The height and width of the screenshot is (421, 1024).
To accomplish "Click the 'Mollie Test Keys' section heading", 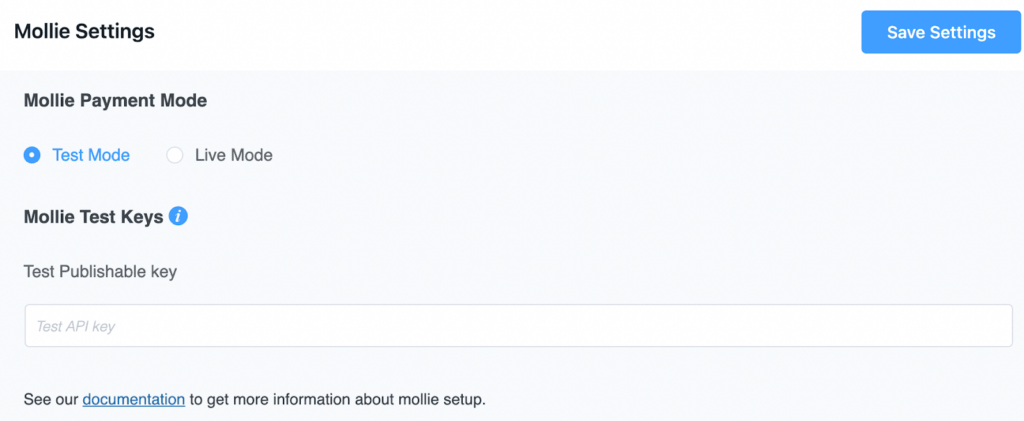I will coord(93,217).
